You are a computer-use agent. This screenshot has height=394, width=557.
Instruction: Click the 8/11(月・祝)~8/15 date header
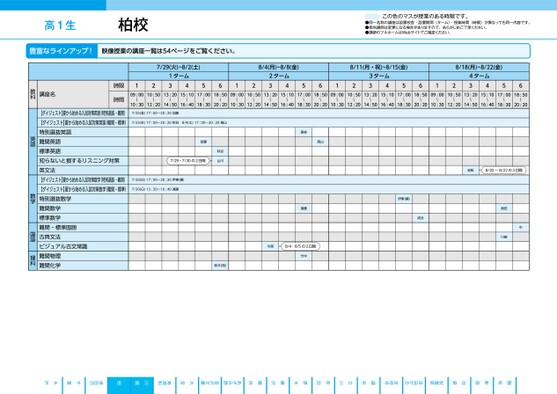[x=379, y=67]
